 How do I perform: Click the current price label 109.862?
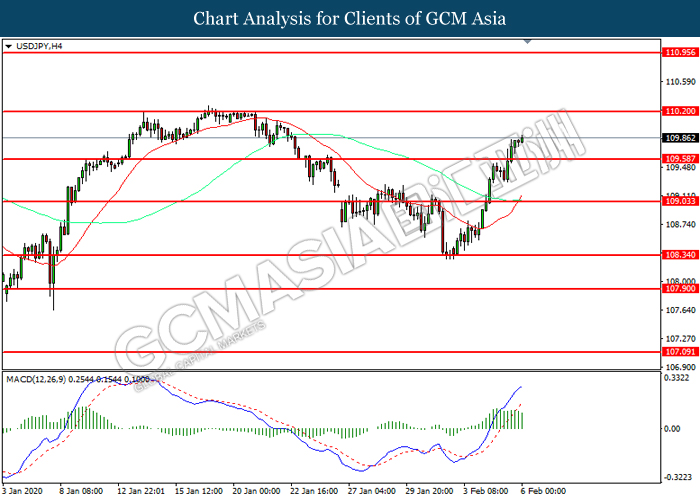[x=680, y=138]
